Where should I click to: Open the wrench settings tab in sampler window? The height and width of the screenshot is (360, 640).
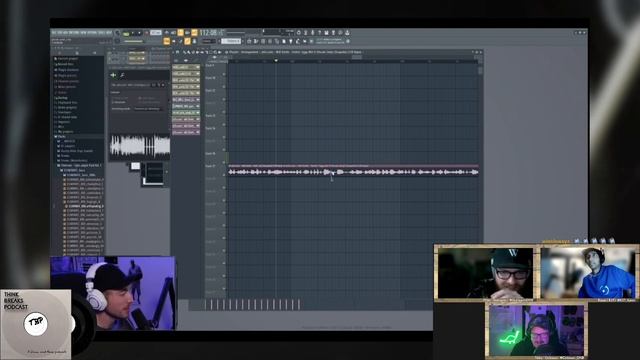(x=122, y=75)
